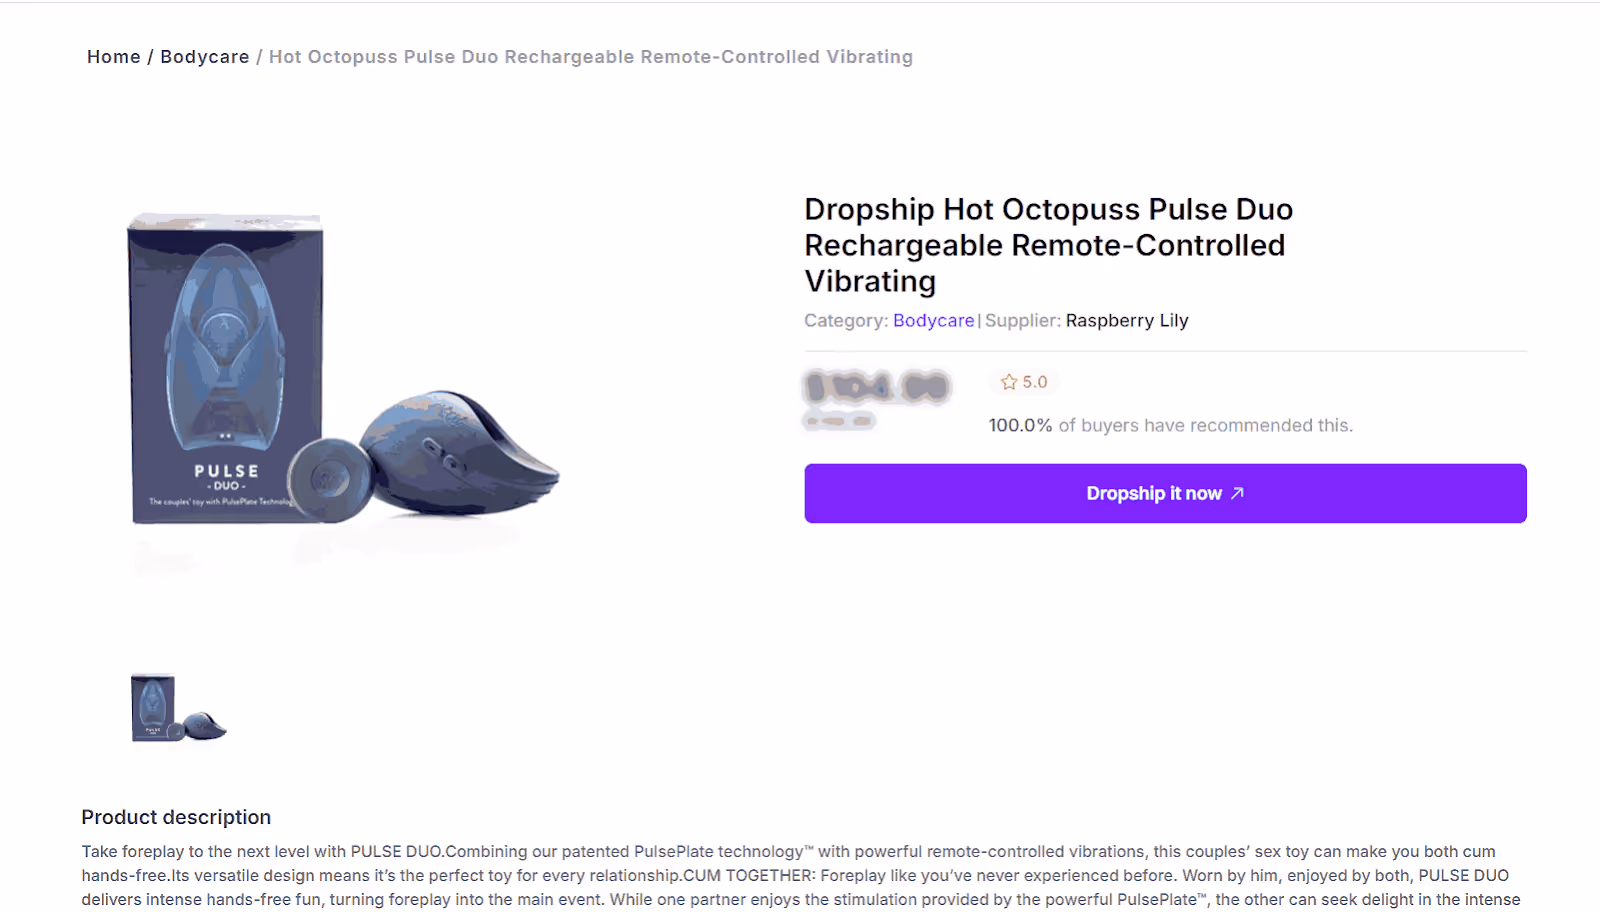The height and width of the screenshot is (912, 1600).
Task: Select the small product thumbnail below the main image
Action: click(x=179, y=707)
